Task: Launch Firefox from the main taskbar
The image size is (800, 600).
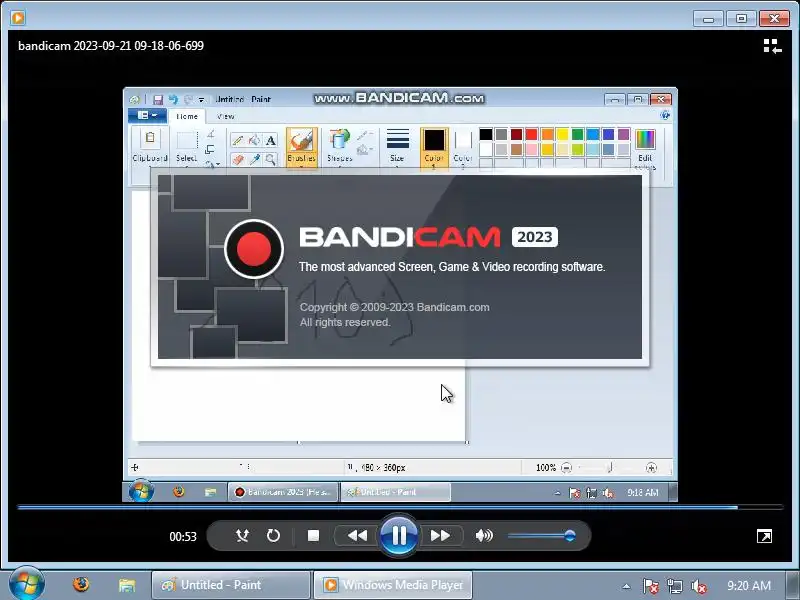Action: pos(81,585)
